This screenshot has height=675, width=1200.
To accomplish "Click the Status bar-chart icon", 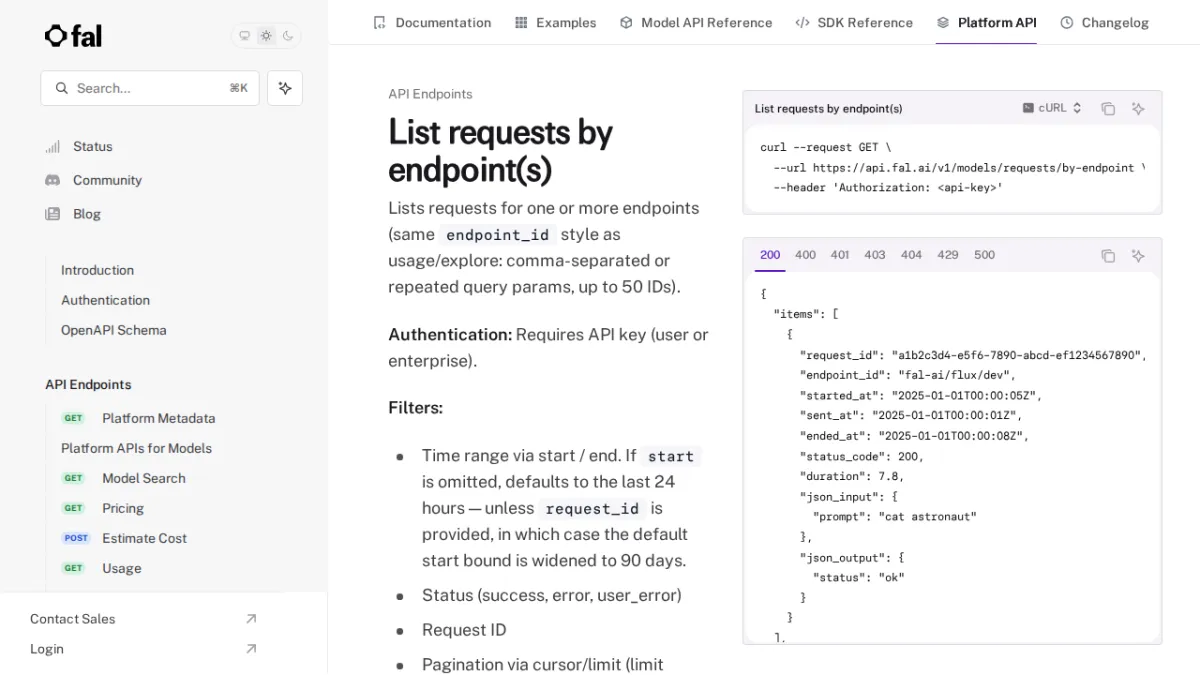I will tap(53, 146).
